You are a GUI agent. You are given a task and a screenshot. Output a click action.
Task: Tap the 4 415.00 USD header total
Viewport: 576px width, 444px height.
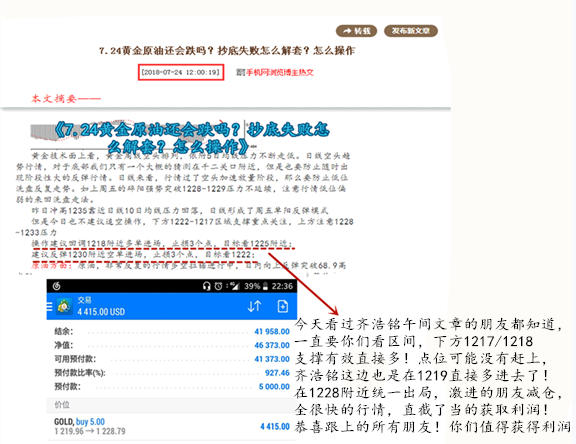[101, 312]
